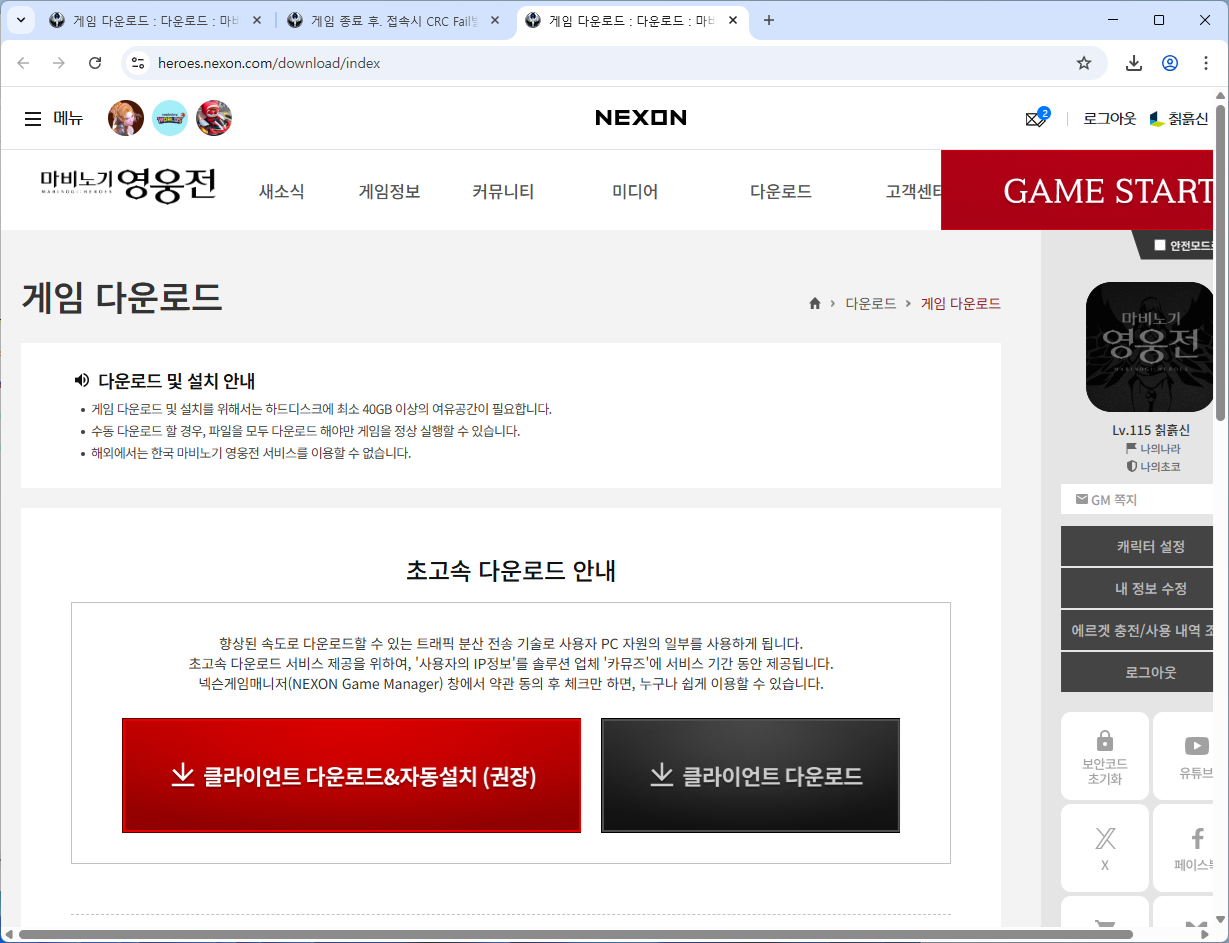Click 게임 다운로드 in the breadcrumb
The width and height of the screenshot is (1229, 943).
pyautogui.click(x=961, y=303)
